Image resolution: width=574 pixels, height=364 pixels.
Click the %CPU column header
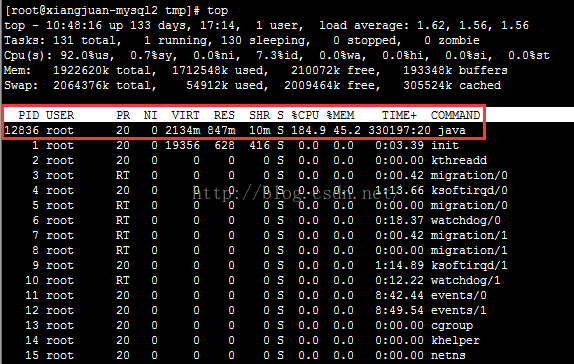click(x=305, y=115)
